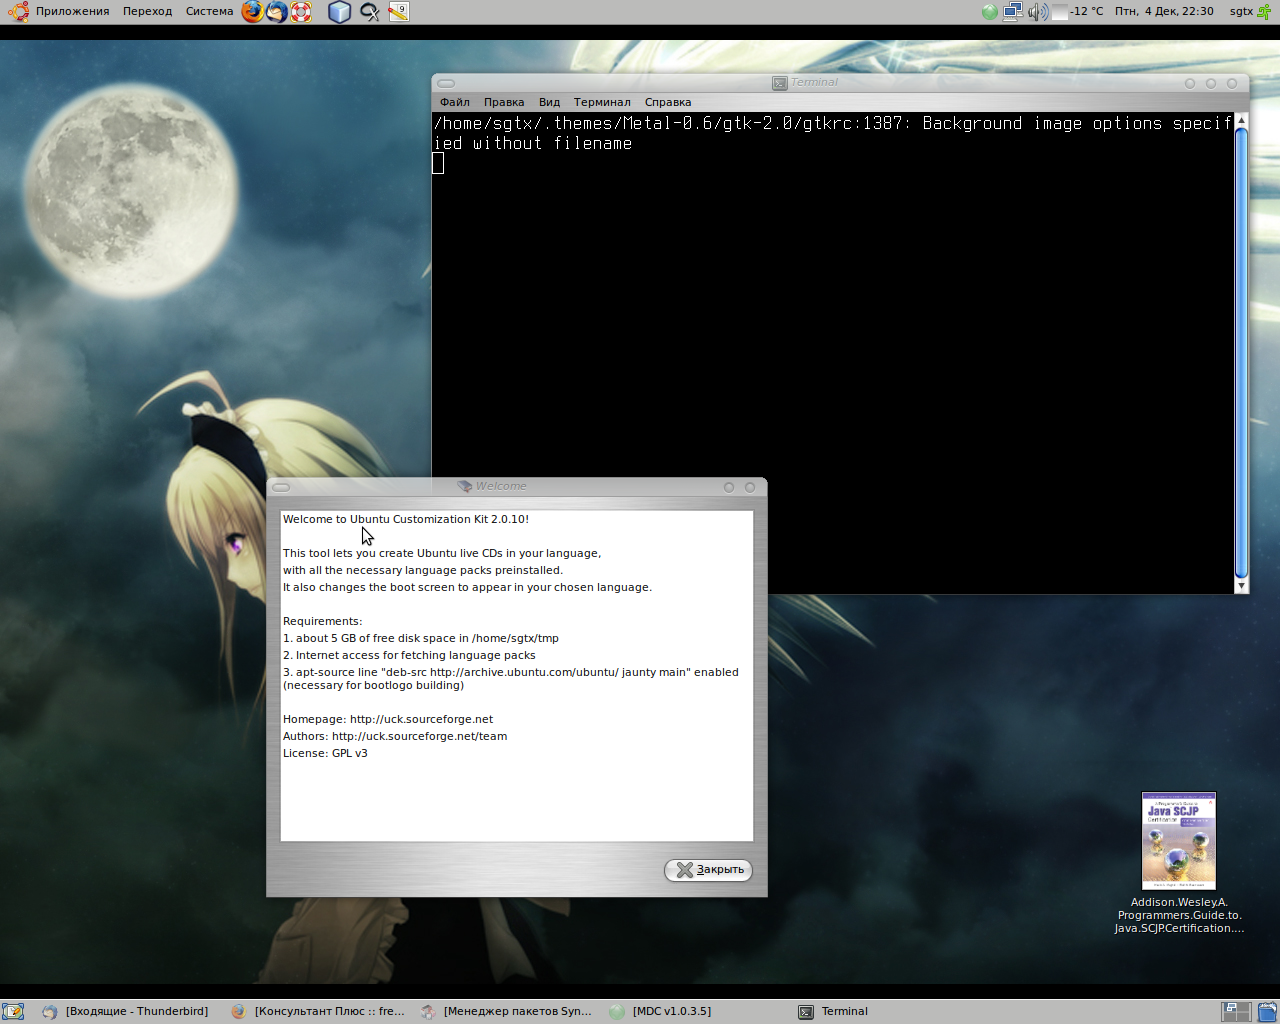Click the -12 °C weather applet

pyautogui.click(x=1078, y=12)
